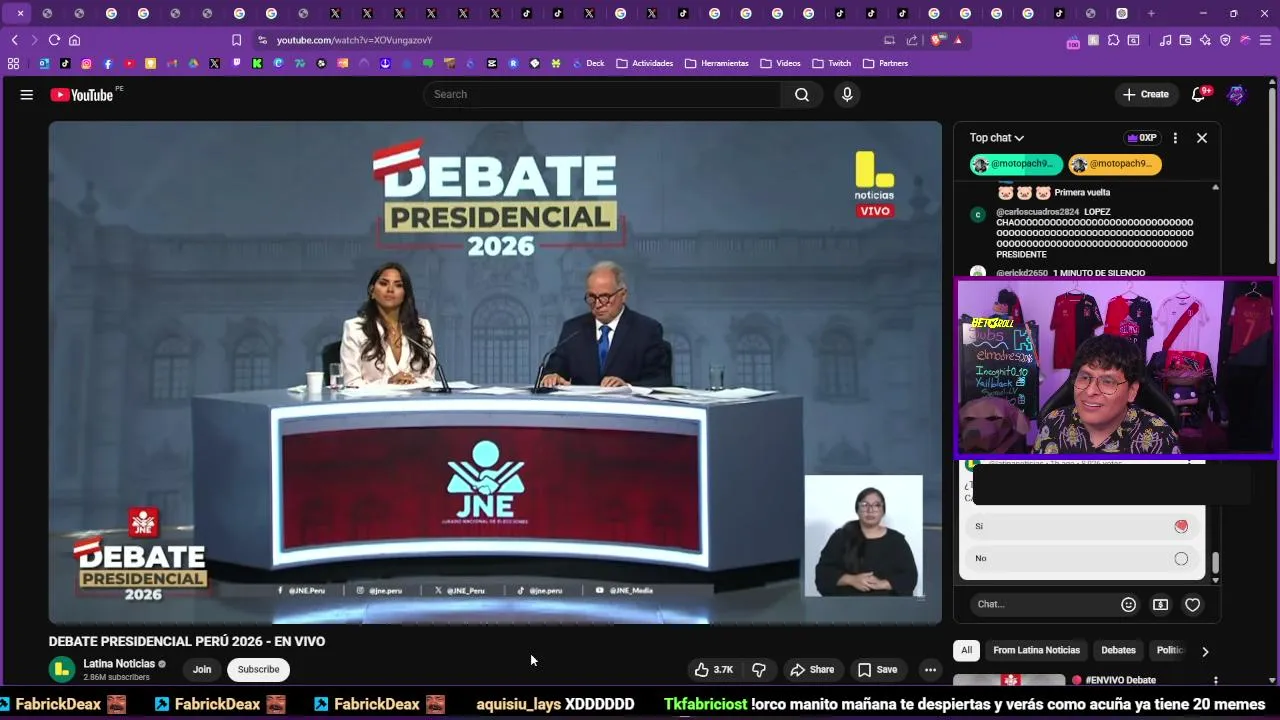Image resolution: width=1280 pixels, height=720 pixels.
Task: Click the Join channel button
Action: (x=202, y=670)
